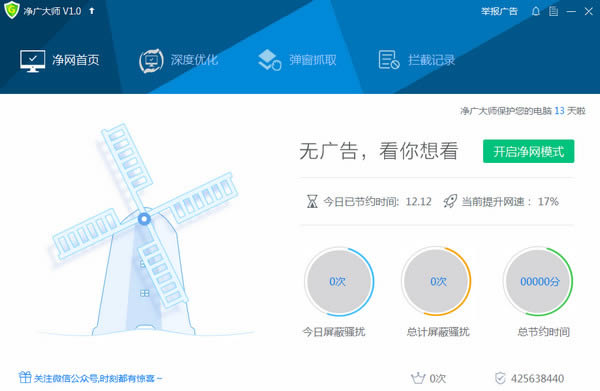Screen dimensions: 600x391
Task: Open the notification bell
Action: (x=536, y=11)
